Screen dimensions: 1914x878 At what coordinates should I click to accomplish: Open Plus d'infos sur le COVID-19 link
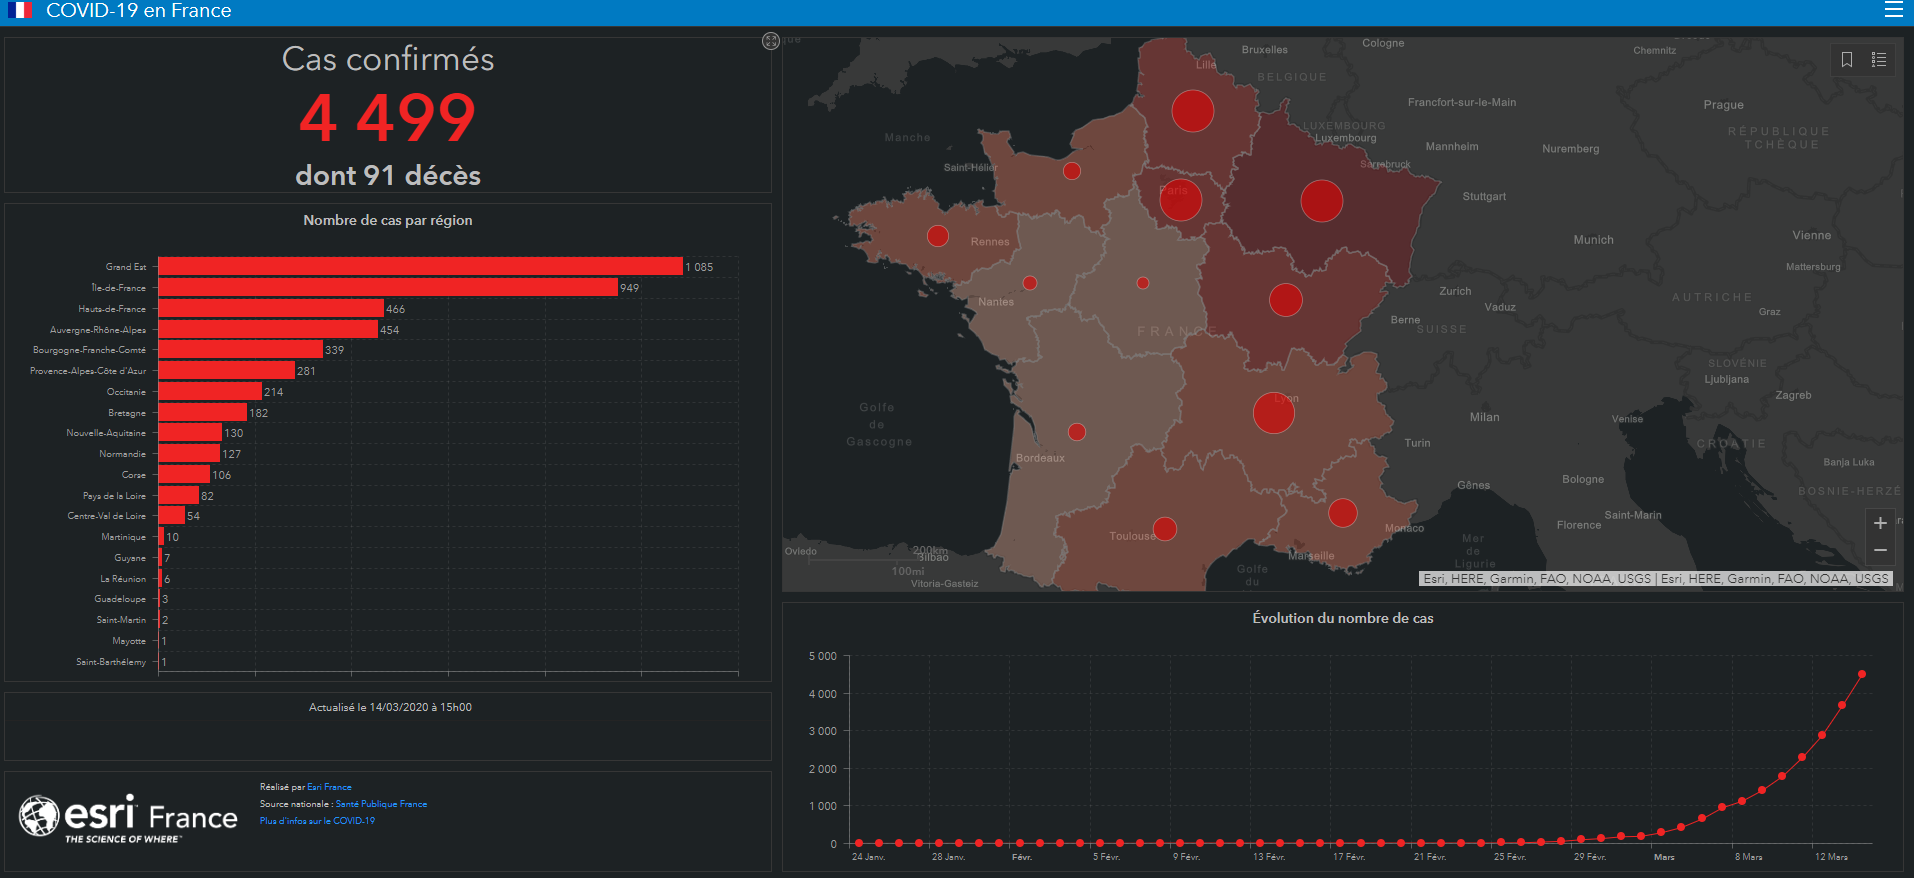pyautogui.click(x=317, y=821)
